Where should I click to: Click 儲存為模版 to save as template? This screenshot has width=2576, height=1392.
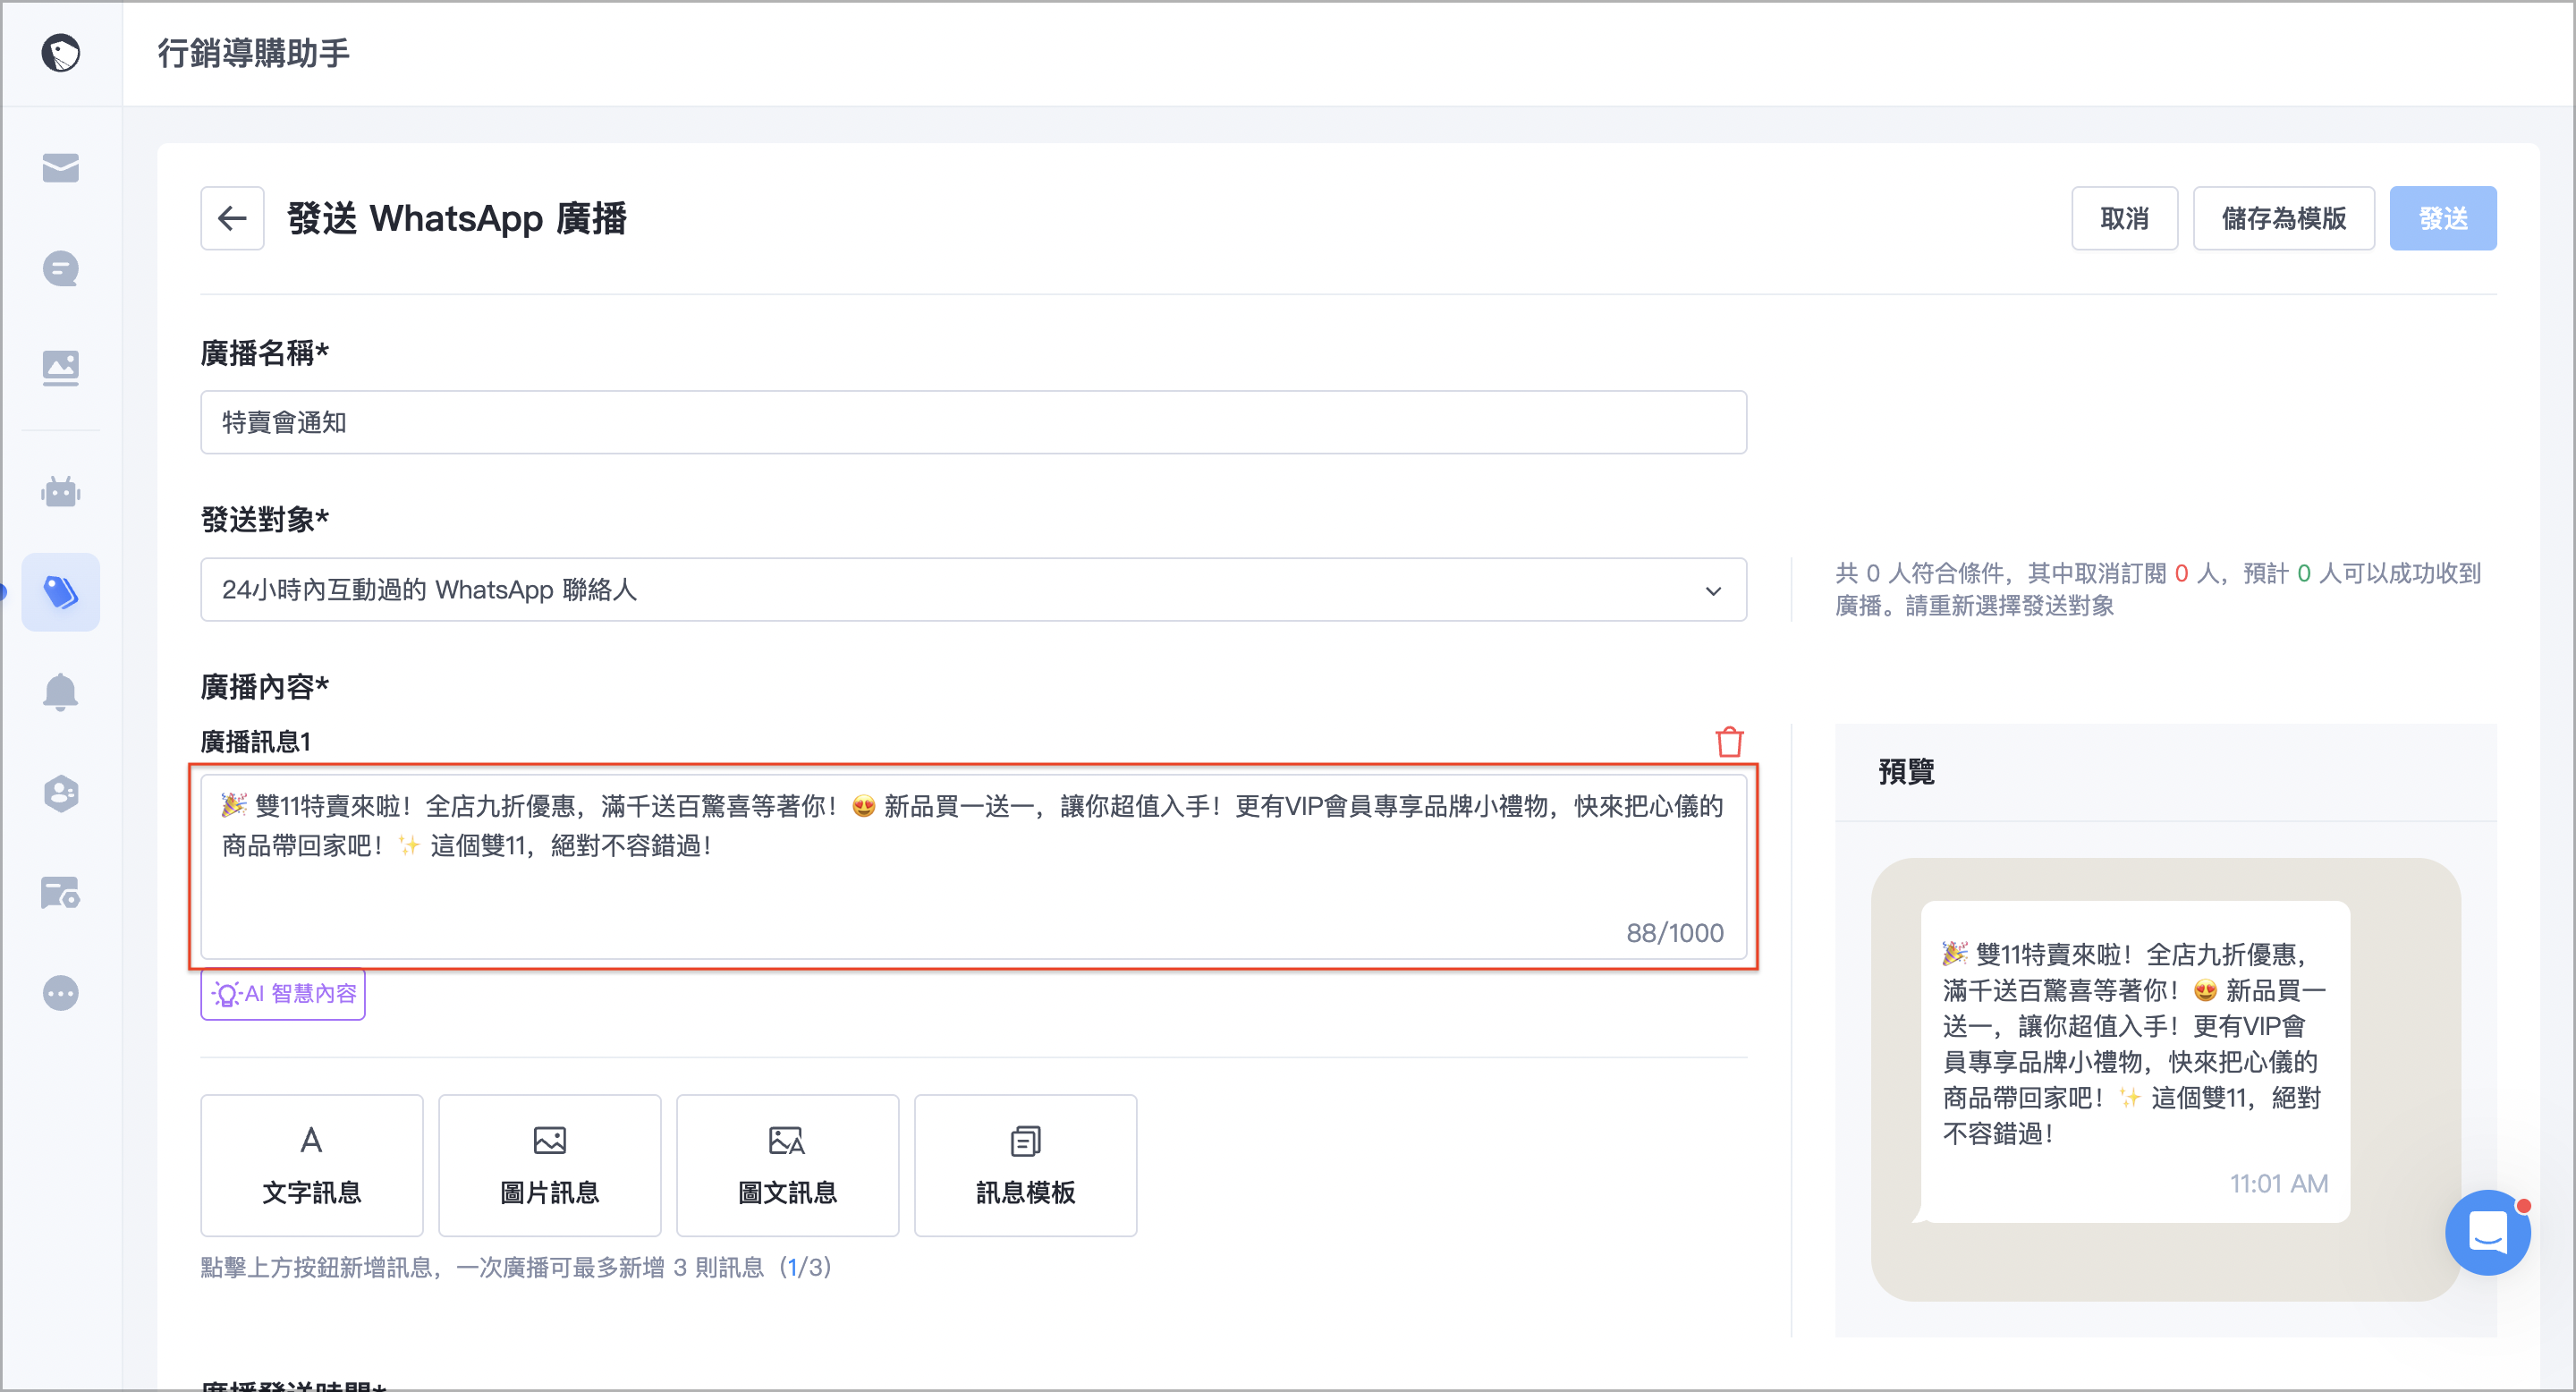pos(2283,218)
